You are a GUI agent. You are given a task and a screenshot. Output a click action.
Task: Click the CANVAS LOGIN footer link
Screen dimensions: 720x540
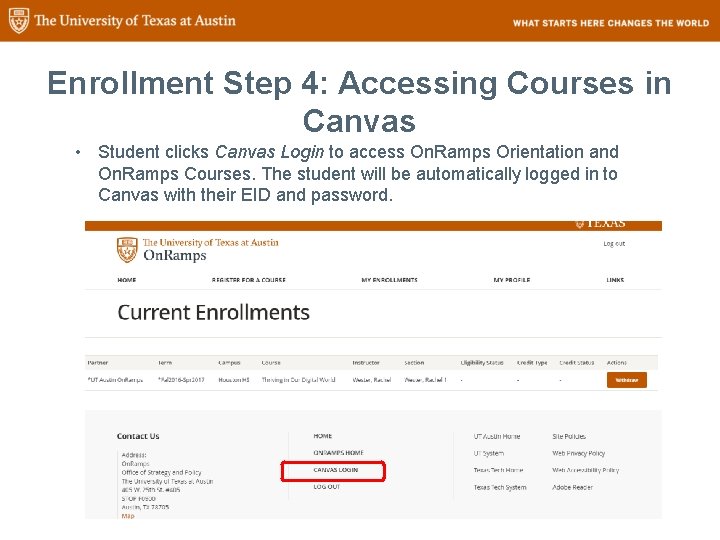point(336,470)
